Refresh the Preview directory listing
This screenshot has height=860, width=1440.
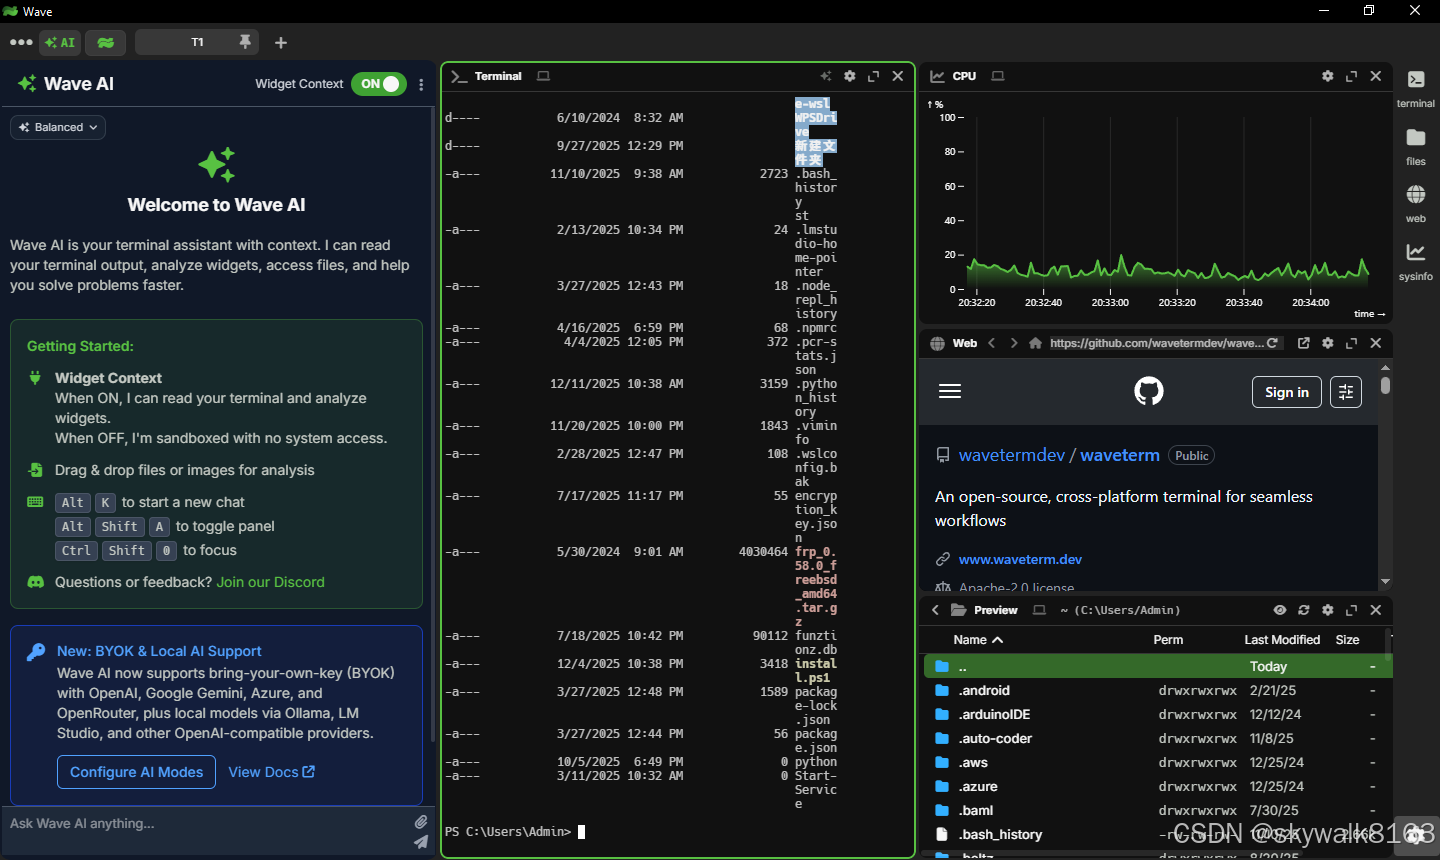coord(1304,610)
